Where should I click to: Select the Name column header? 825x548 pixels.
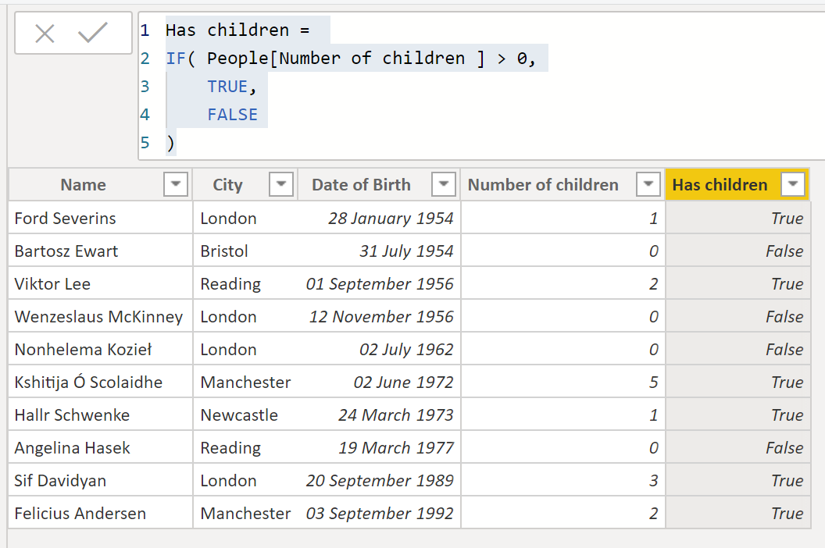click(83, 185)
